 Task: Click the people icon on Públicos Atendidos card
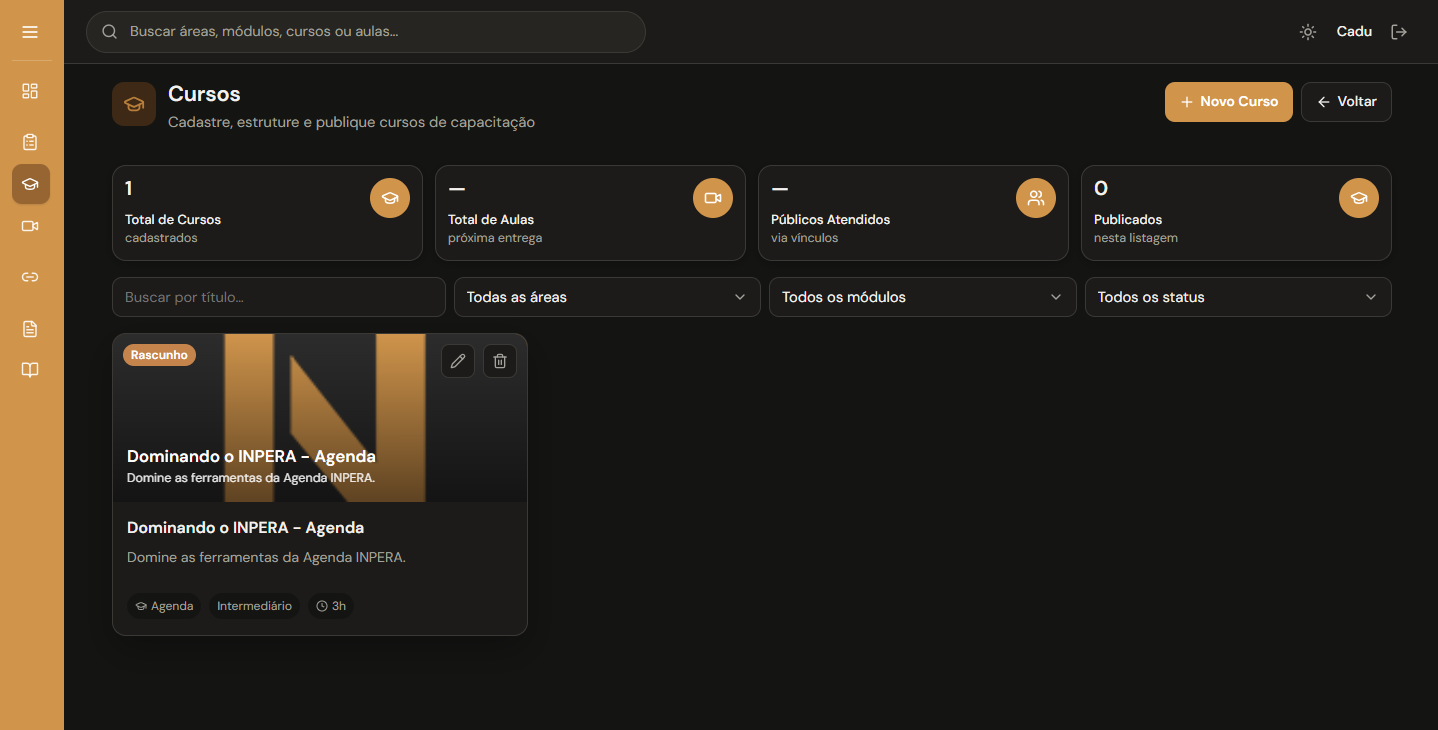1036,198
